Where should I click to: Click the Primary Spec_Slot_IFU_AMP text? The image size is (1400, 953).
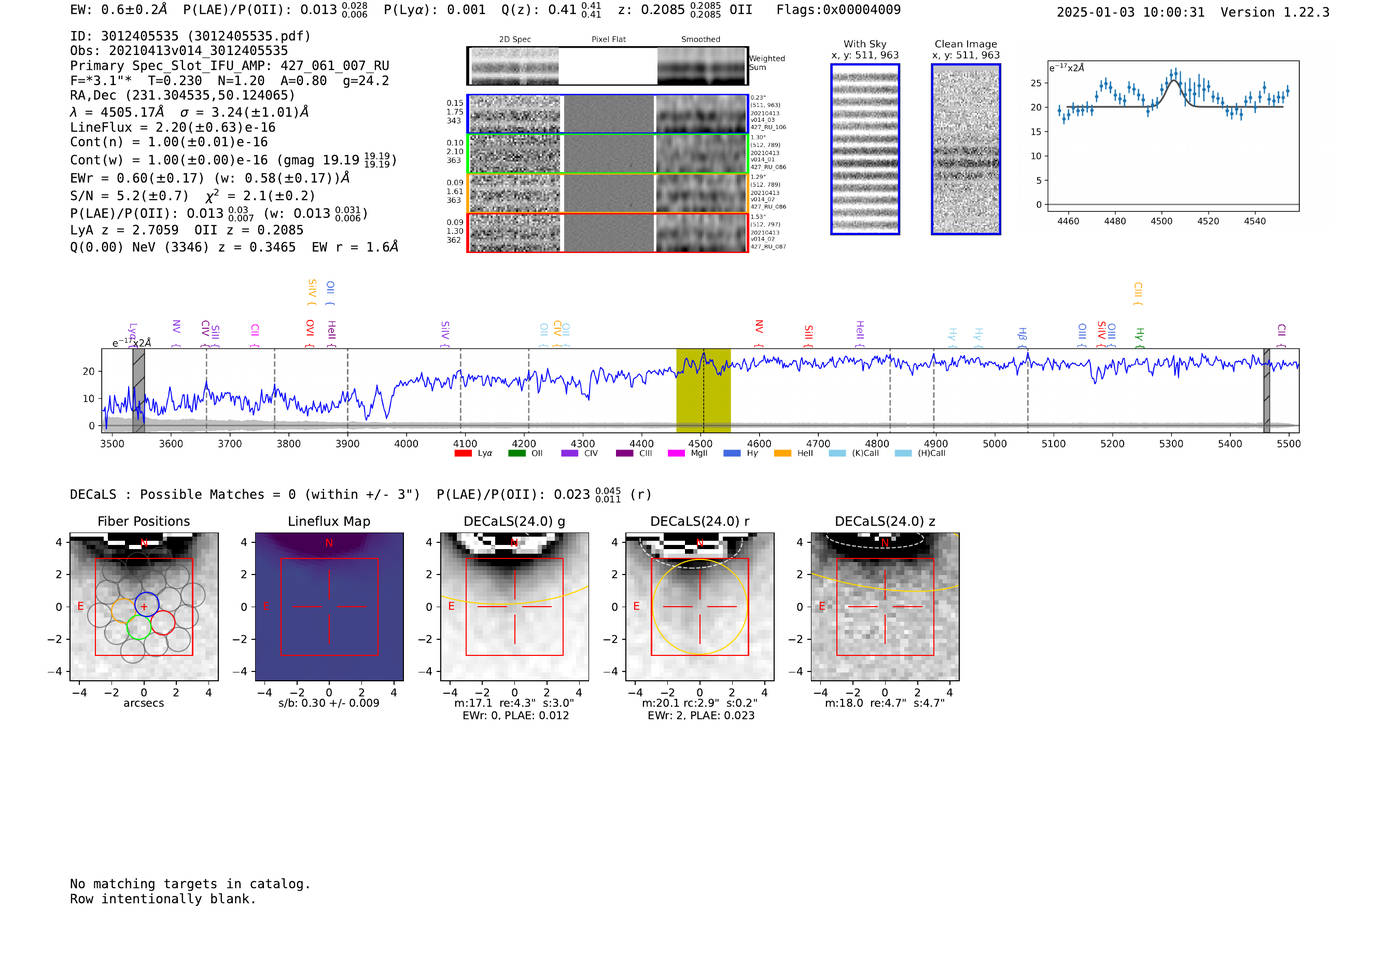click(x=229, y=66)
